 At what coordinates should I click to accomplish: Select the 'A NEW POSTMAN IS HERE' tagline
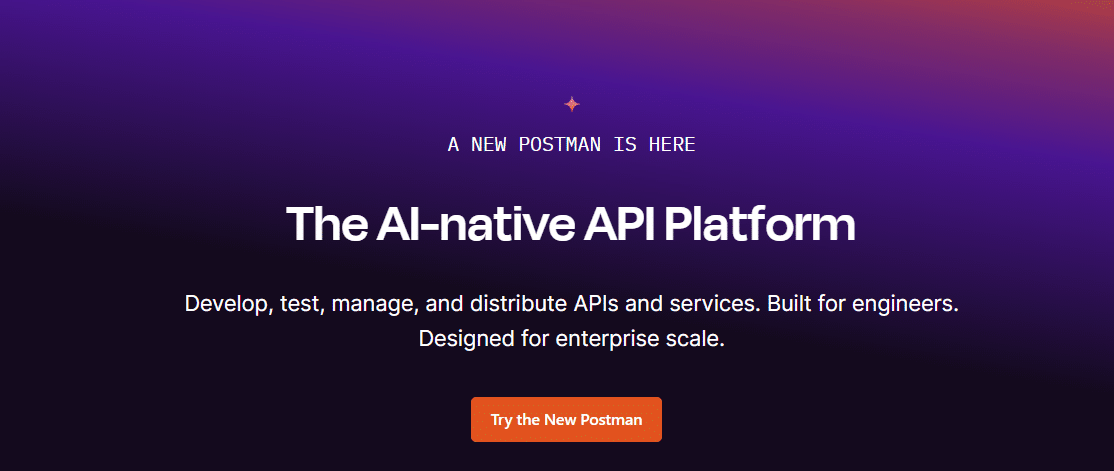pyautogui.click(x=571, y=145)
